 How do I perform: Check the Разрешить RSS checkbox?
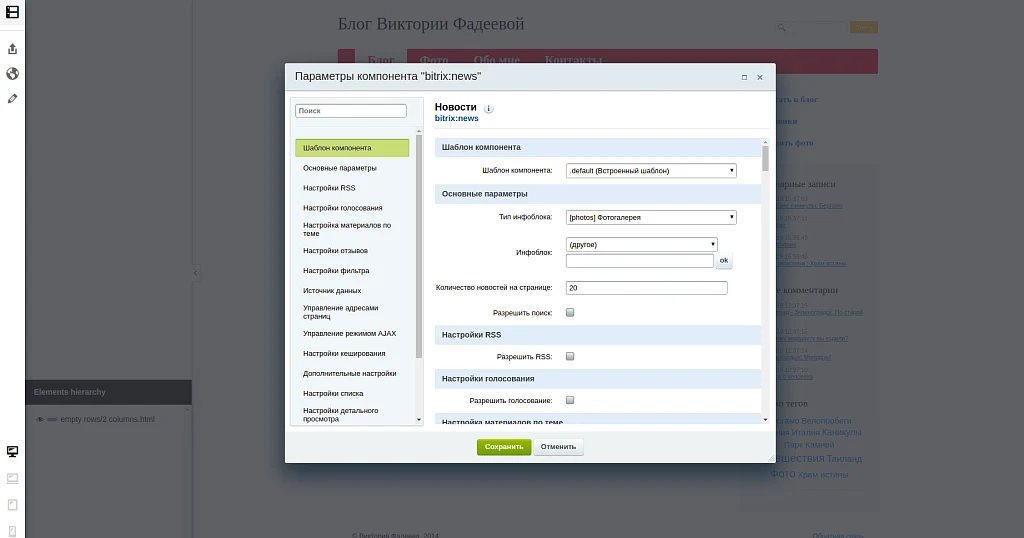tap(570, 356)
